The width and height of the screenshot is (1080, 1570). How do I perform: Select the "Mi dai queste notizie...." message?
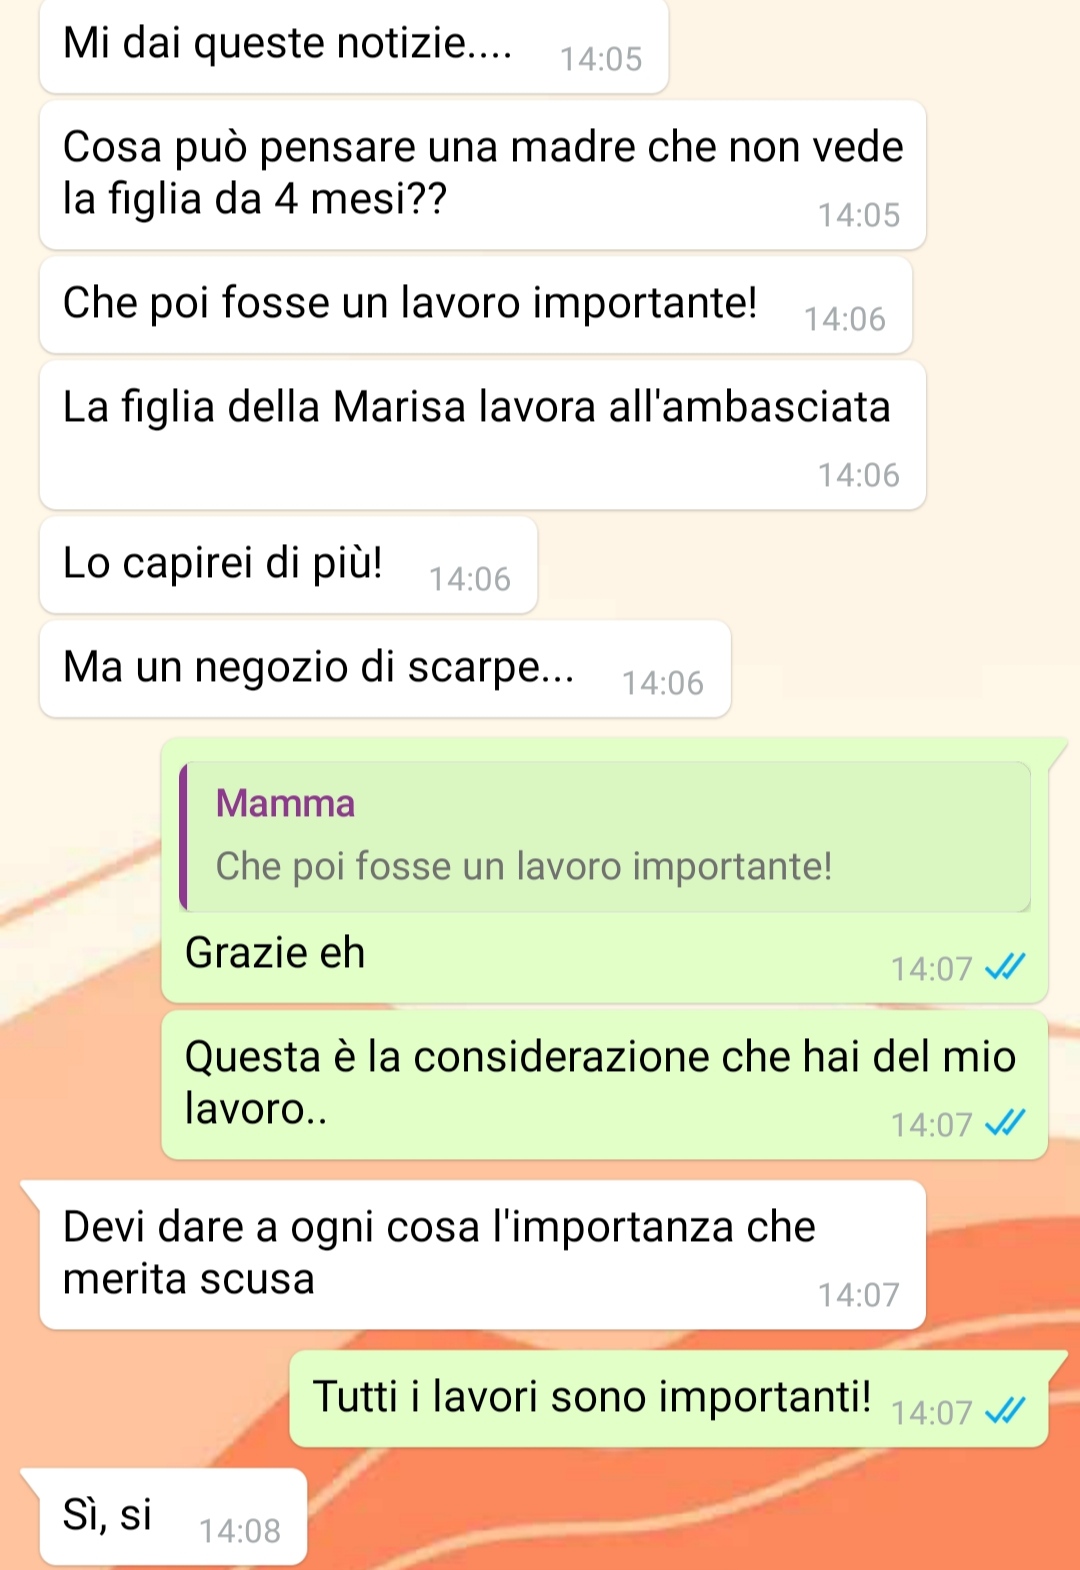click(354, 46)
